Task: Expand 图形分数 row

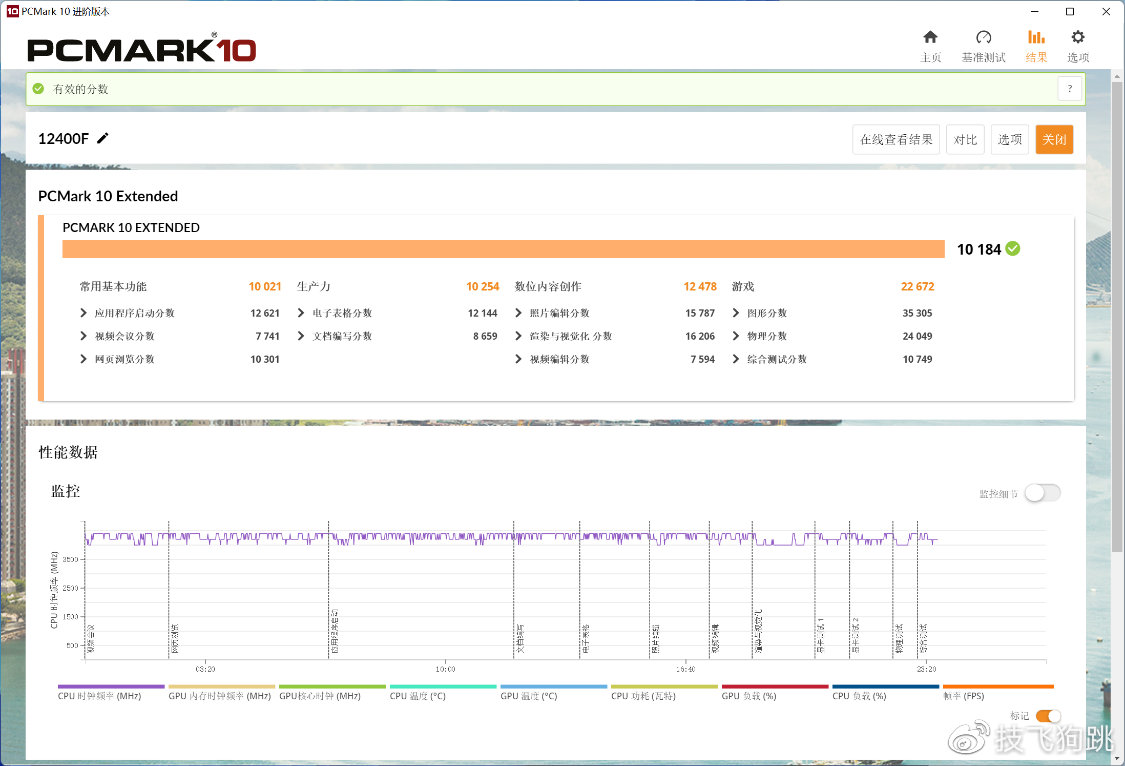Action: 735,313
